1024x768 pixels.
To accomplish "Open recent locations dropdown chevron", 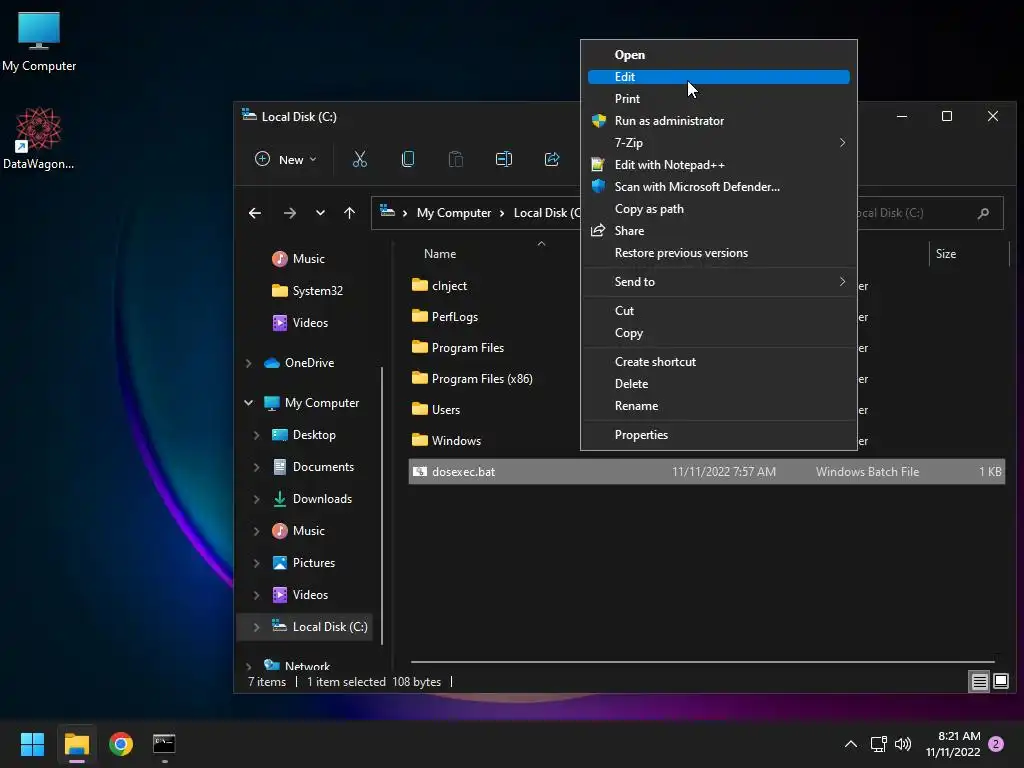I will (x=320, y=213).
